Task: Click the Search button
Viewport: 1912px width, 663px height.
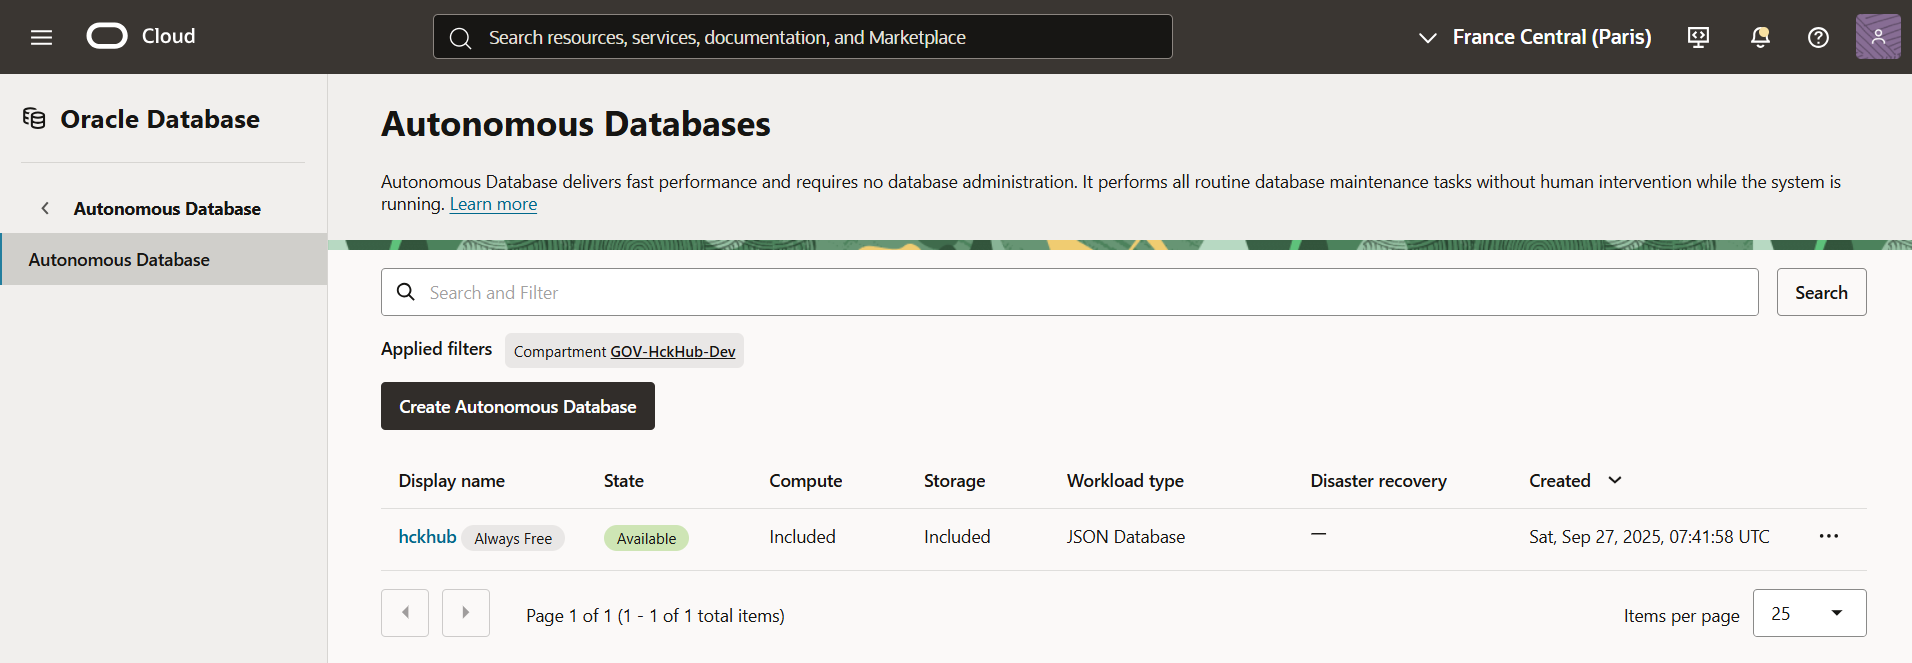Action: tap(1821, 292)
